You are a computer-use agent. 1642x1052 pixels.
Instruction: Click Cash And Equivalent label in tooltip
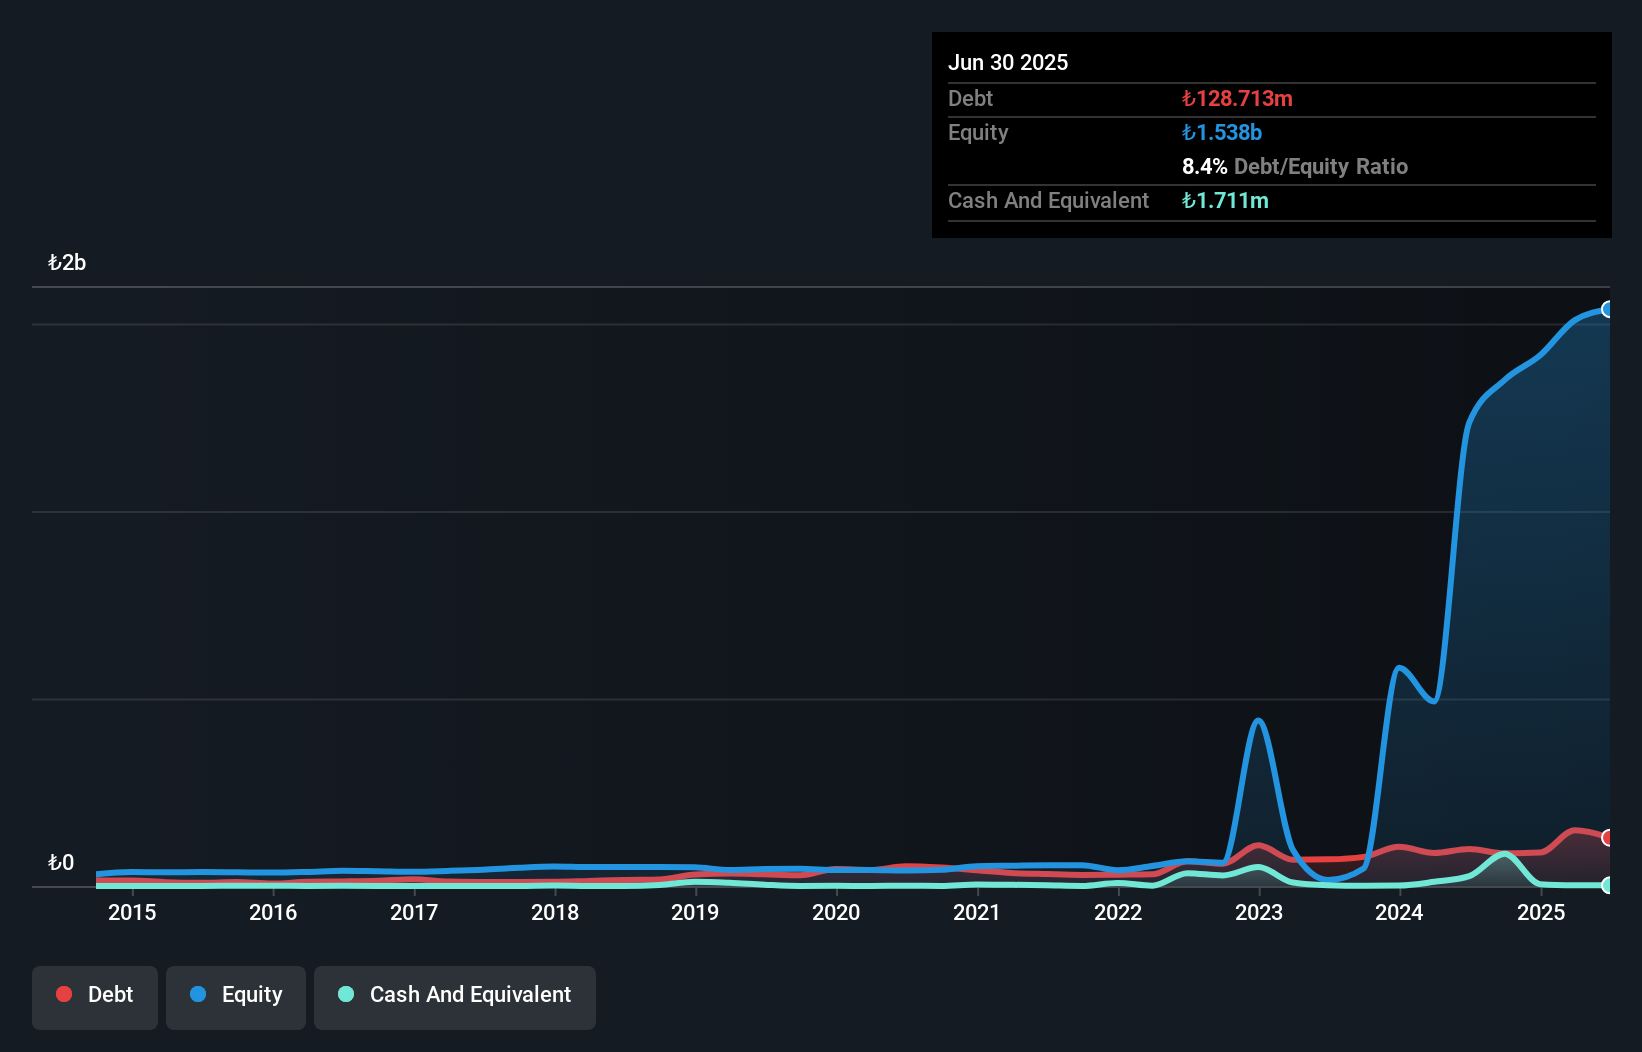(x=1048, y=200)
